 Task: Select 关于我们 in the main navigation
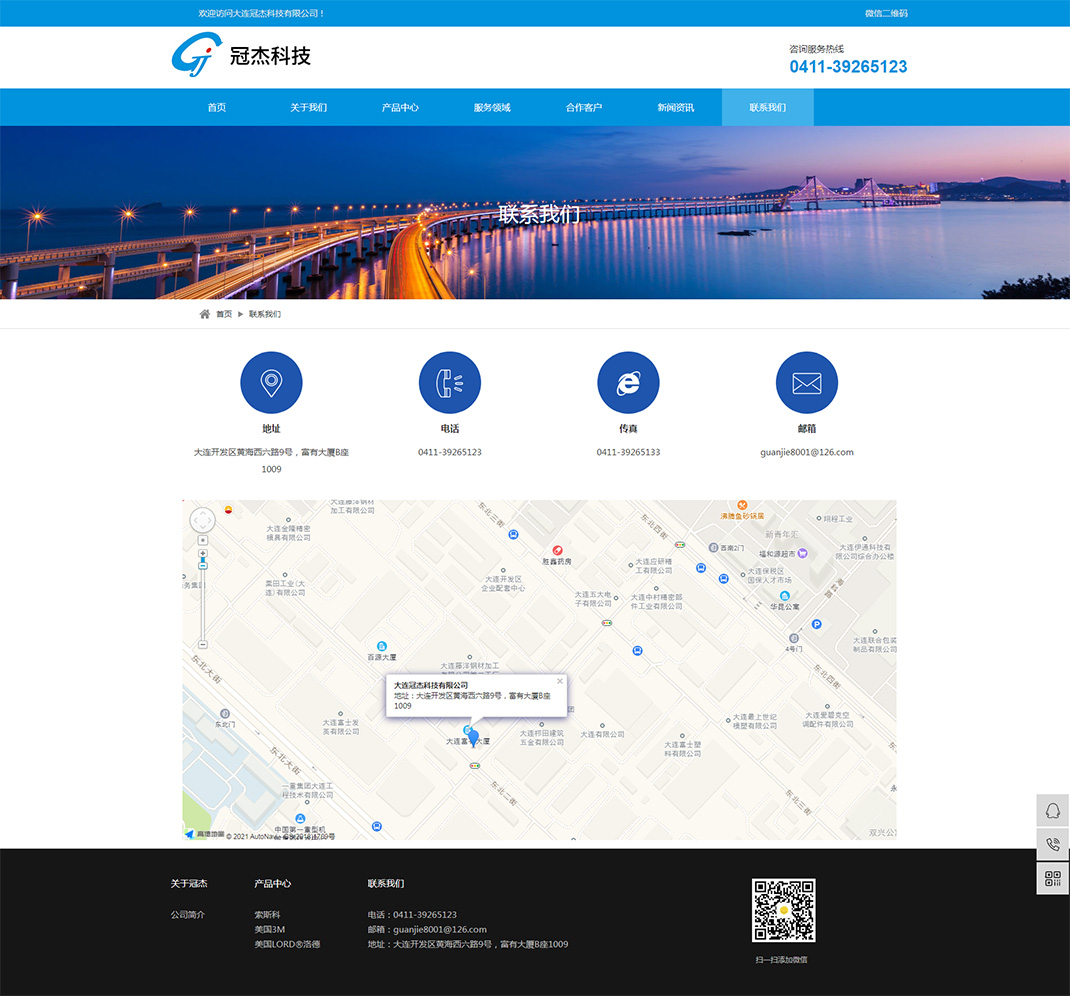308,107
